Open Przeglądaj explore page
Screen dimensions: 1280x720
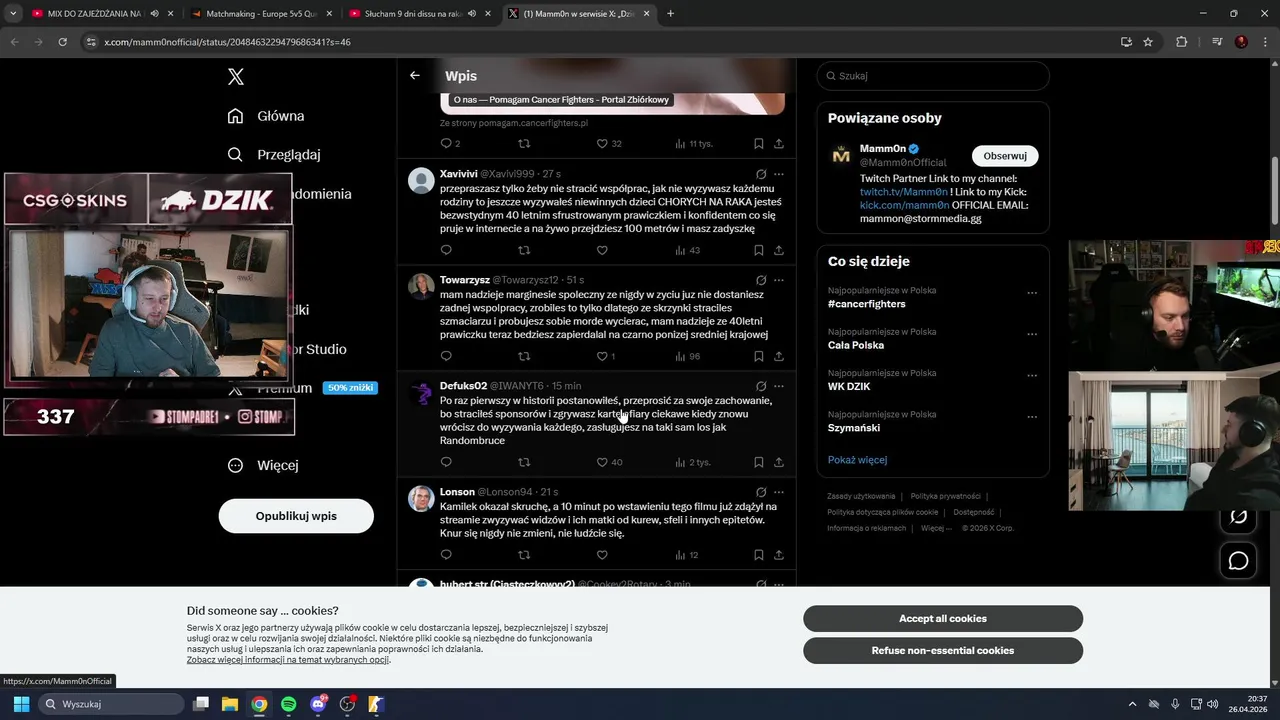pos(274,155)
